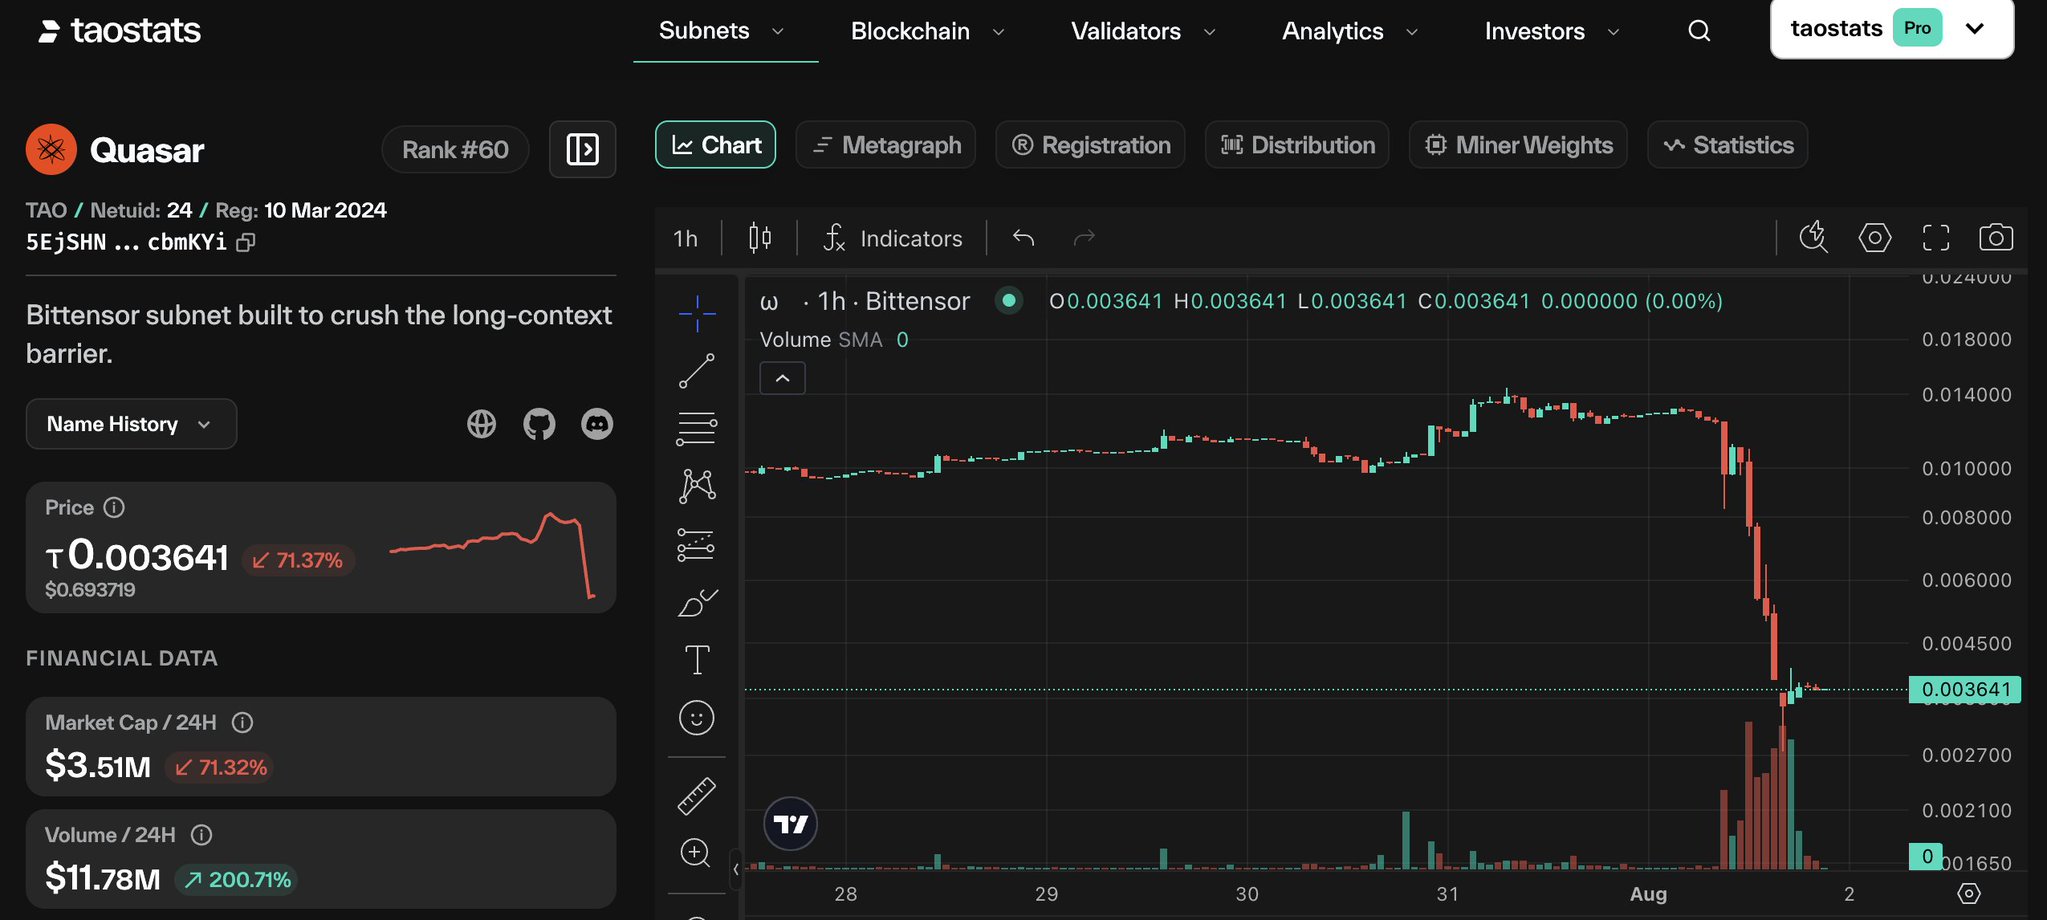Open the Indicators button
Viewport: 2047px width, 920px height.
point(892,238)
